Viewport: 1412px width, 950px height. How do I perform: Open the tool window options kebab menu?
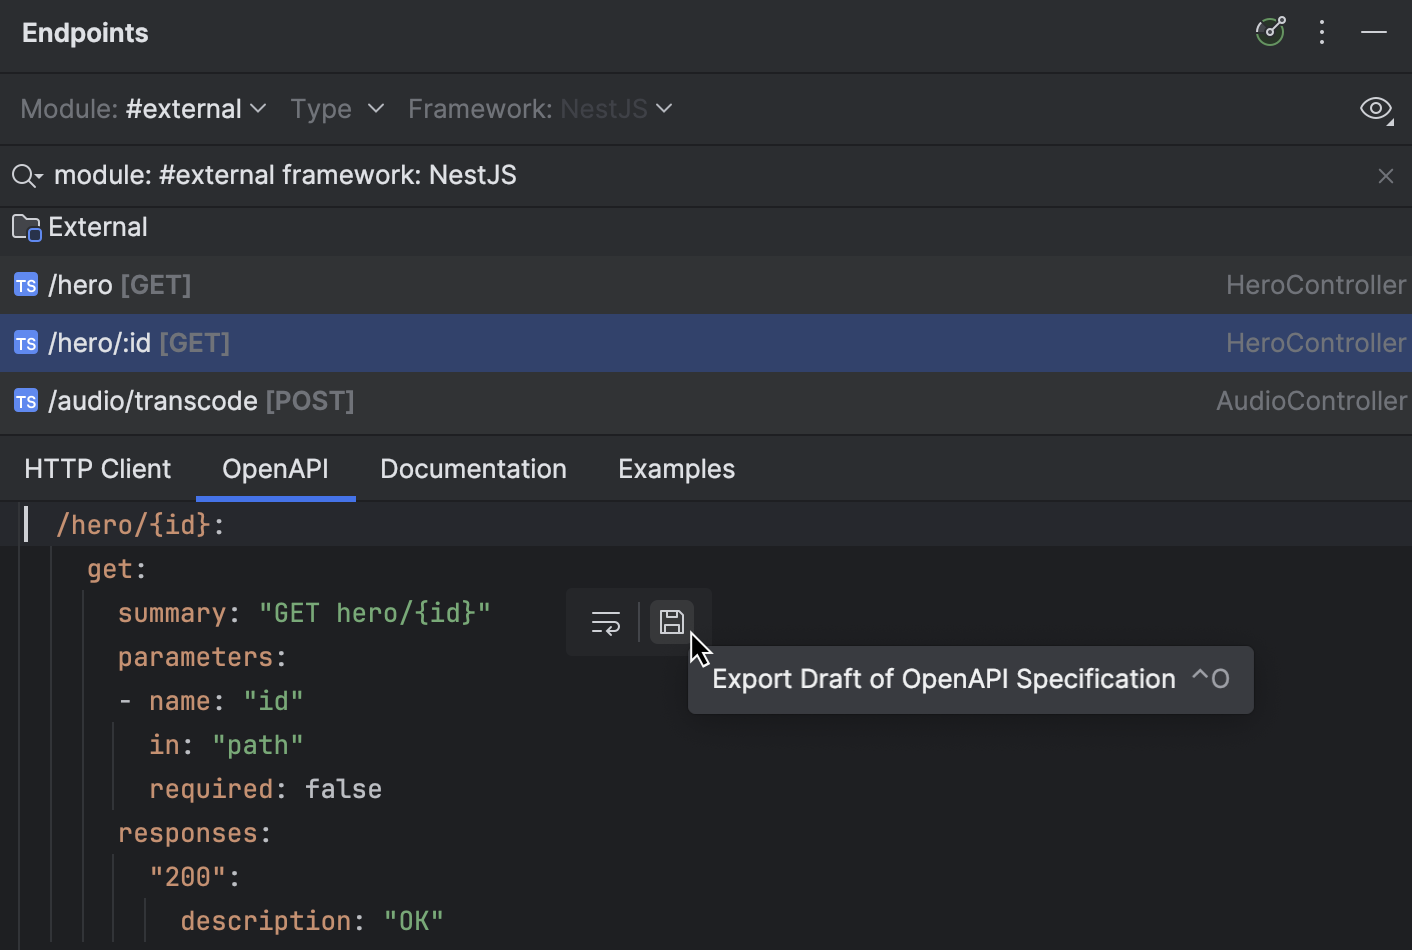[x=1322, y=31]
